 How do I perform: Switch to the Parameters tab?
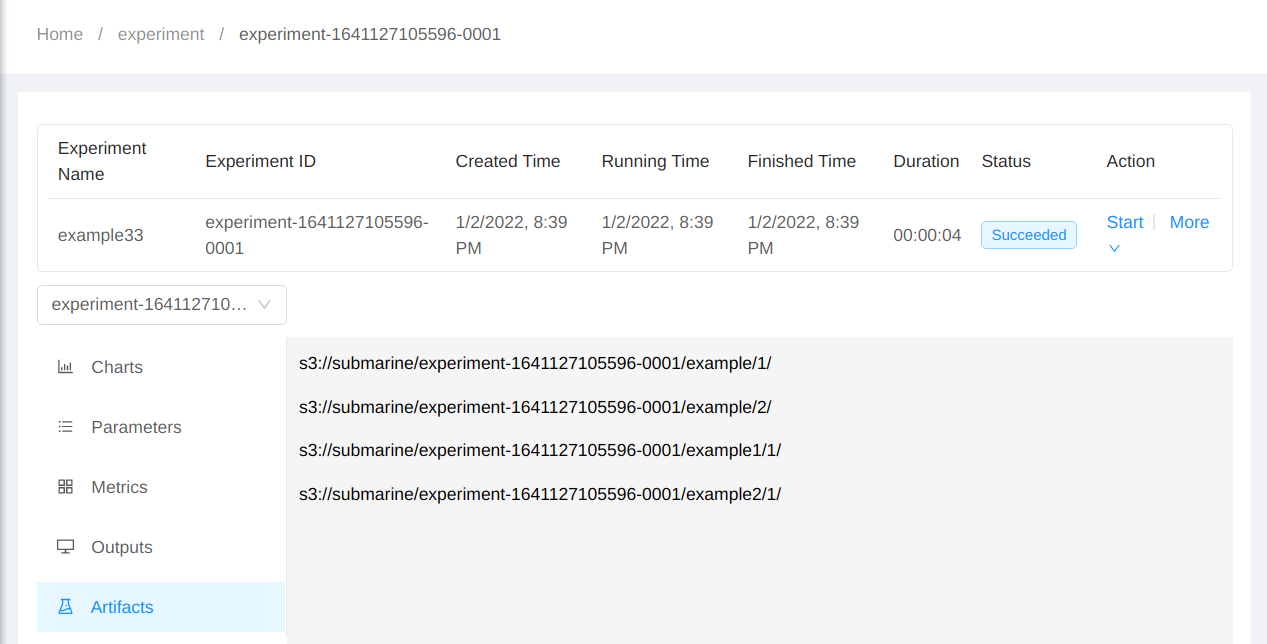tap(161, 427)
